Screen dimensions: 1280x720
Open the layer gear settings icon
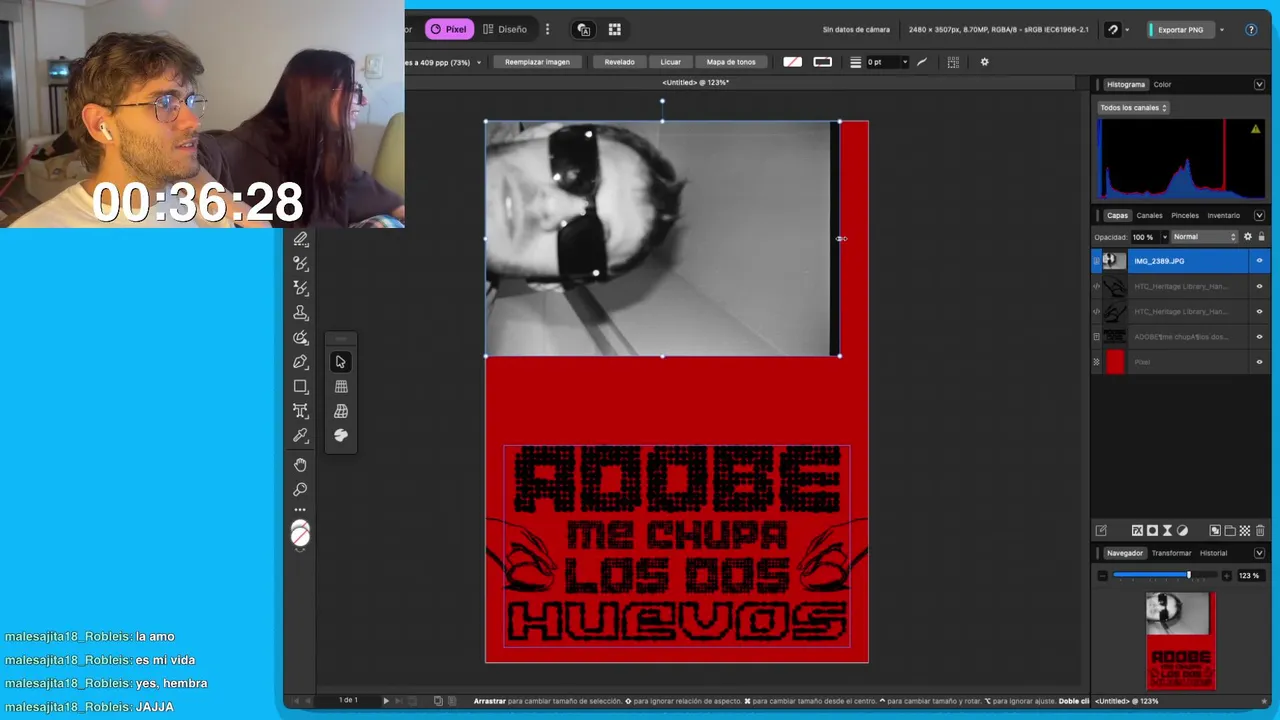pyautogui.click(x=1247, y=237)
